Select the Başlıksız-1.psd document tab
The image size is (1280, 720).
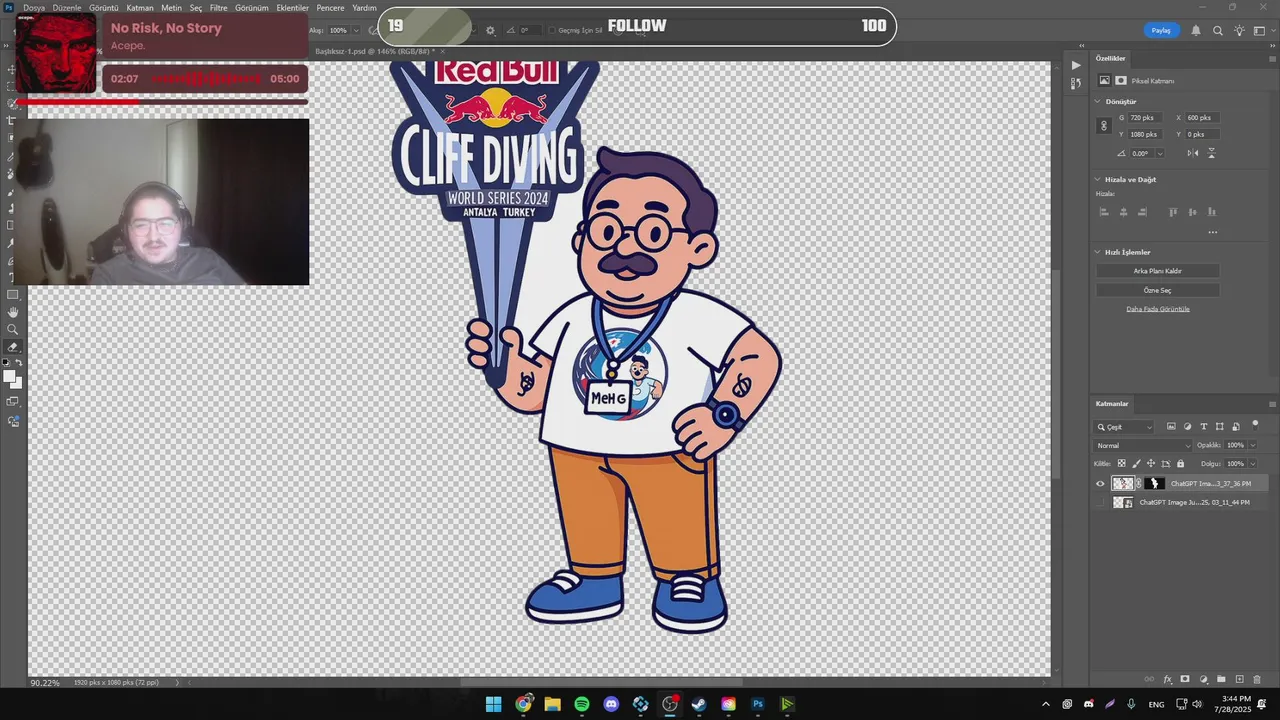click(x=375, y=51)
